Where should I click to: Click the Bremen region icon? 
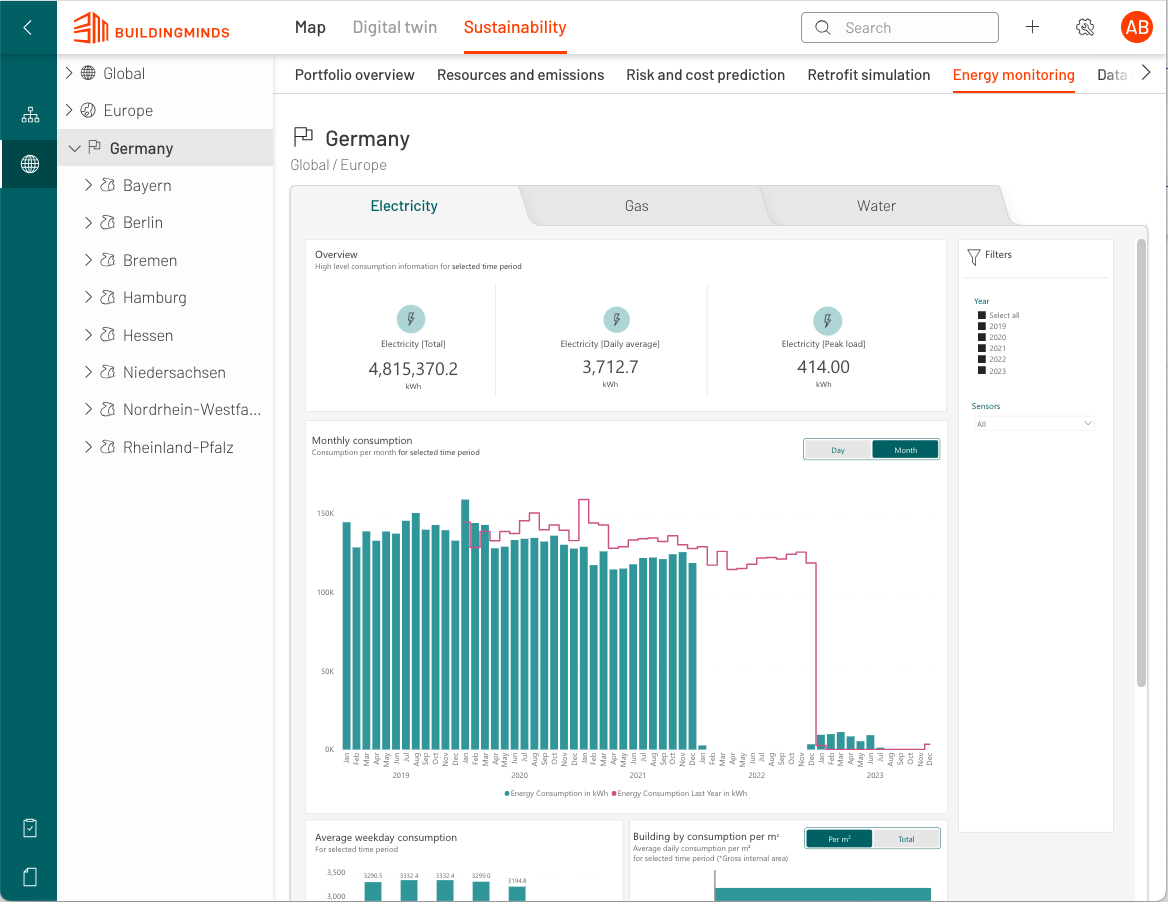108,259
